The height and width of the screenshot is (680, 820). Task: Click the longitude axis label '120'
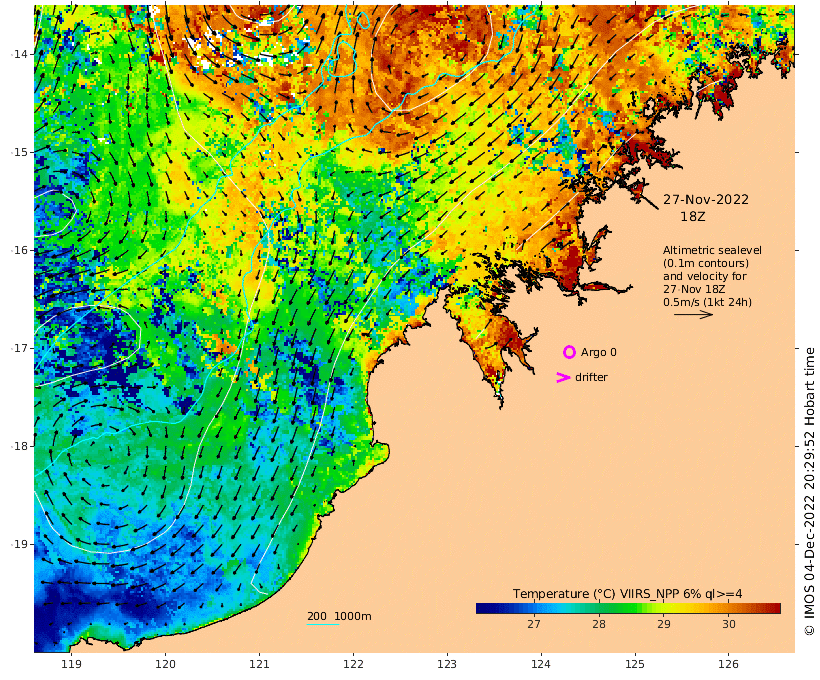pyautogui.click(x=165, y=664)
